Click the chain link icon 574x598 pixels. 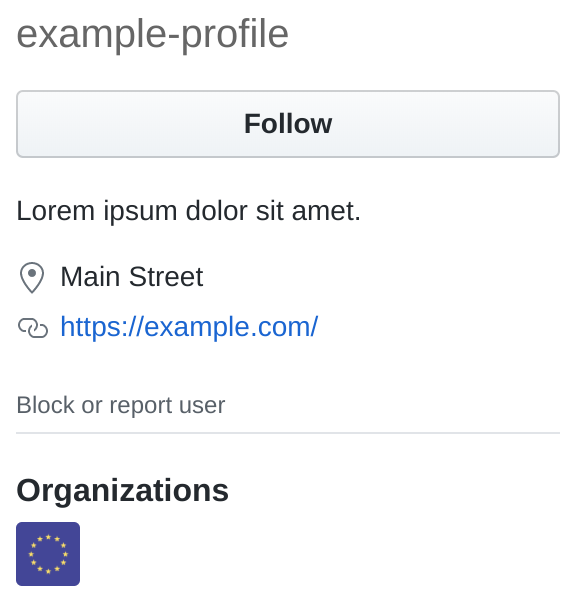[x=33, y=328]
